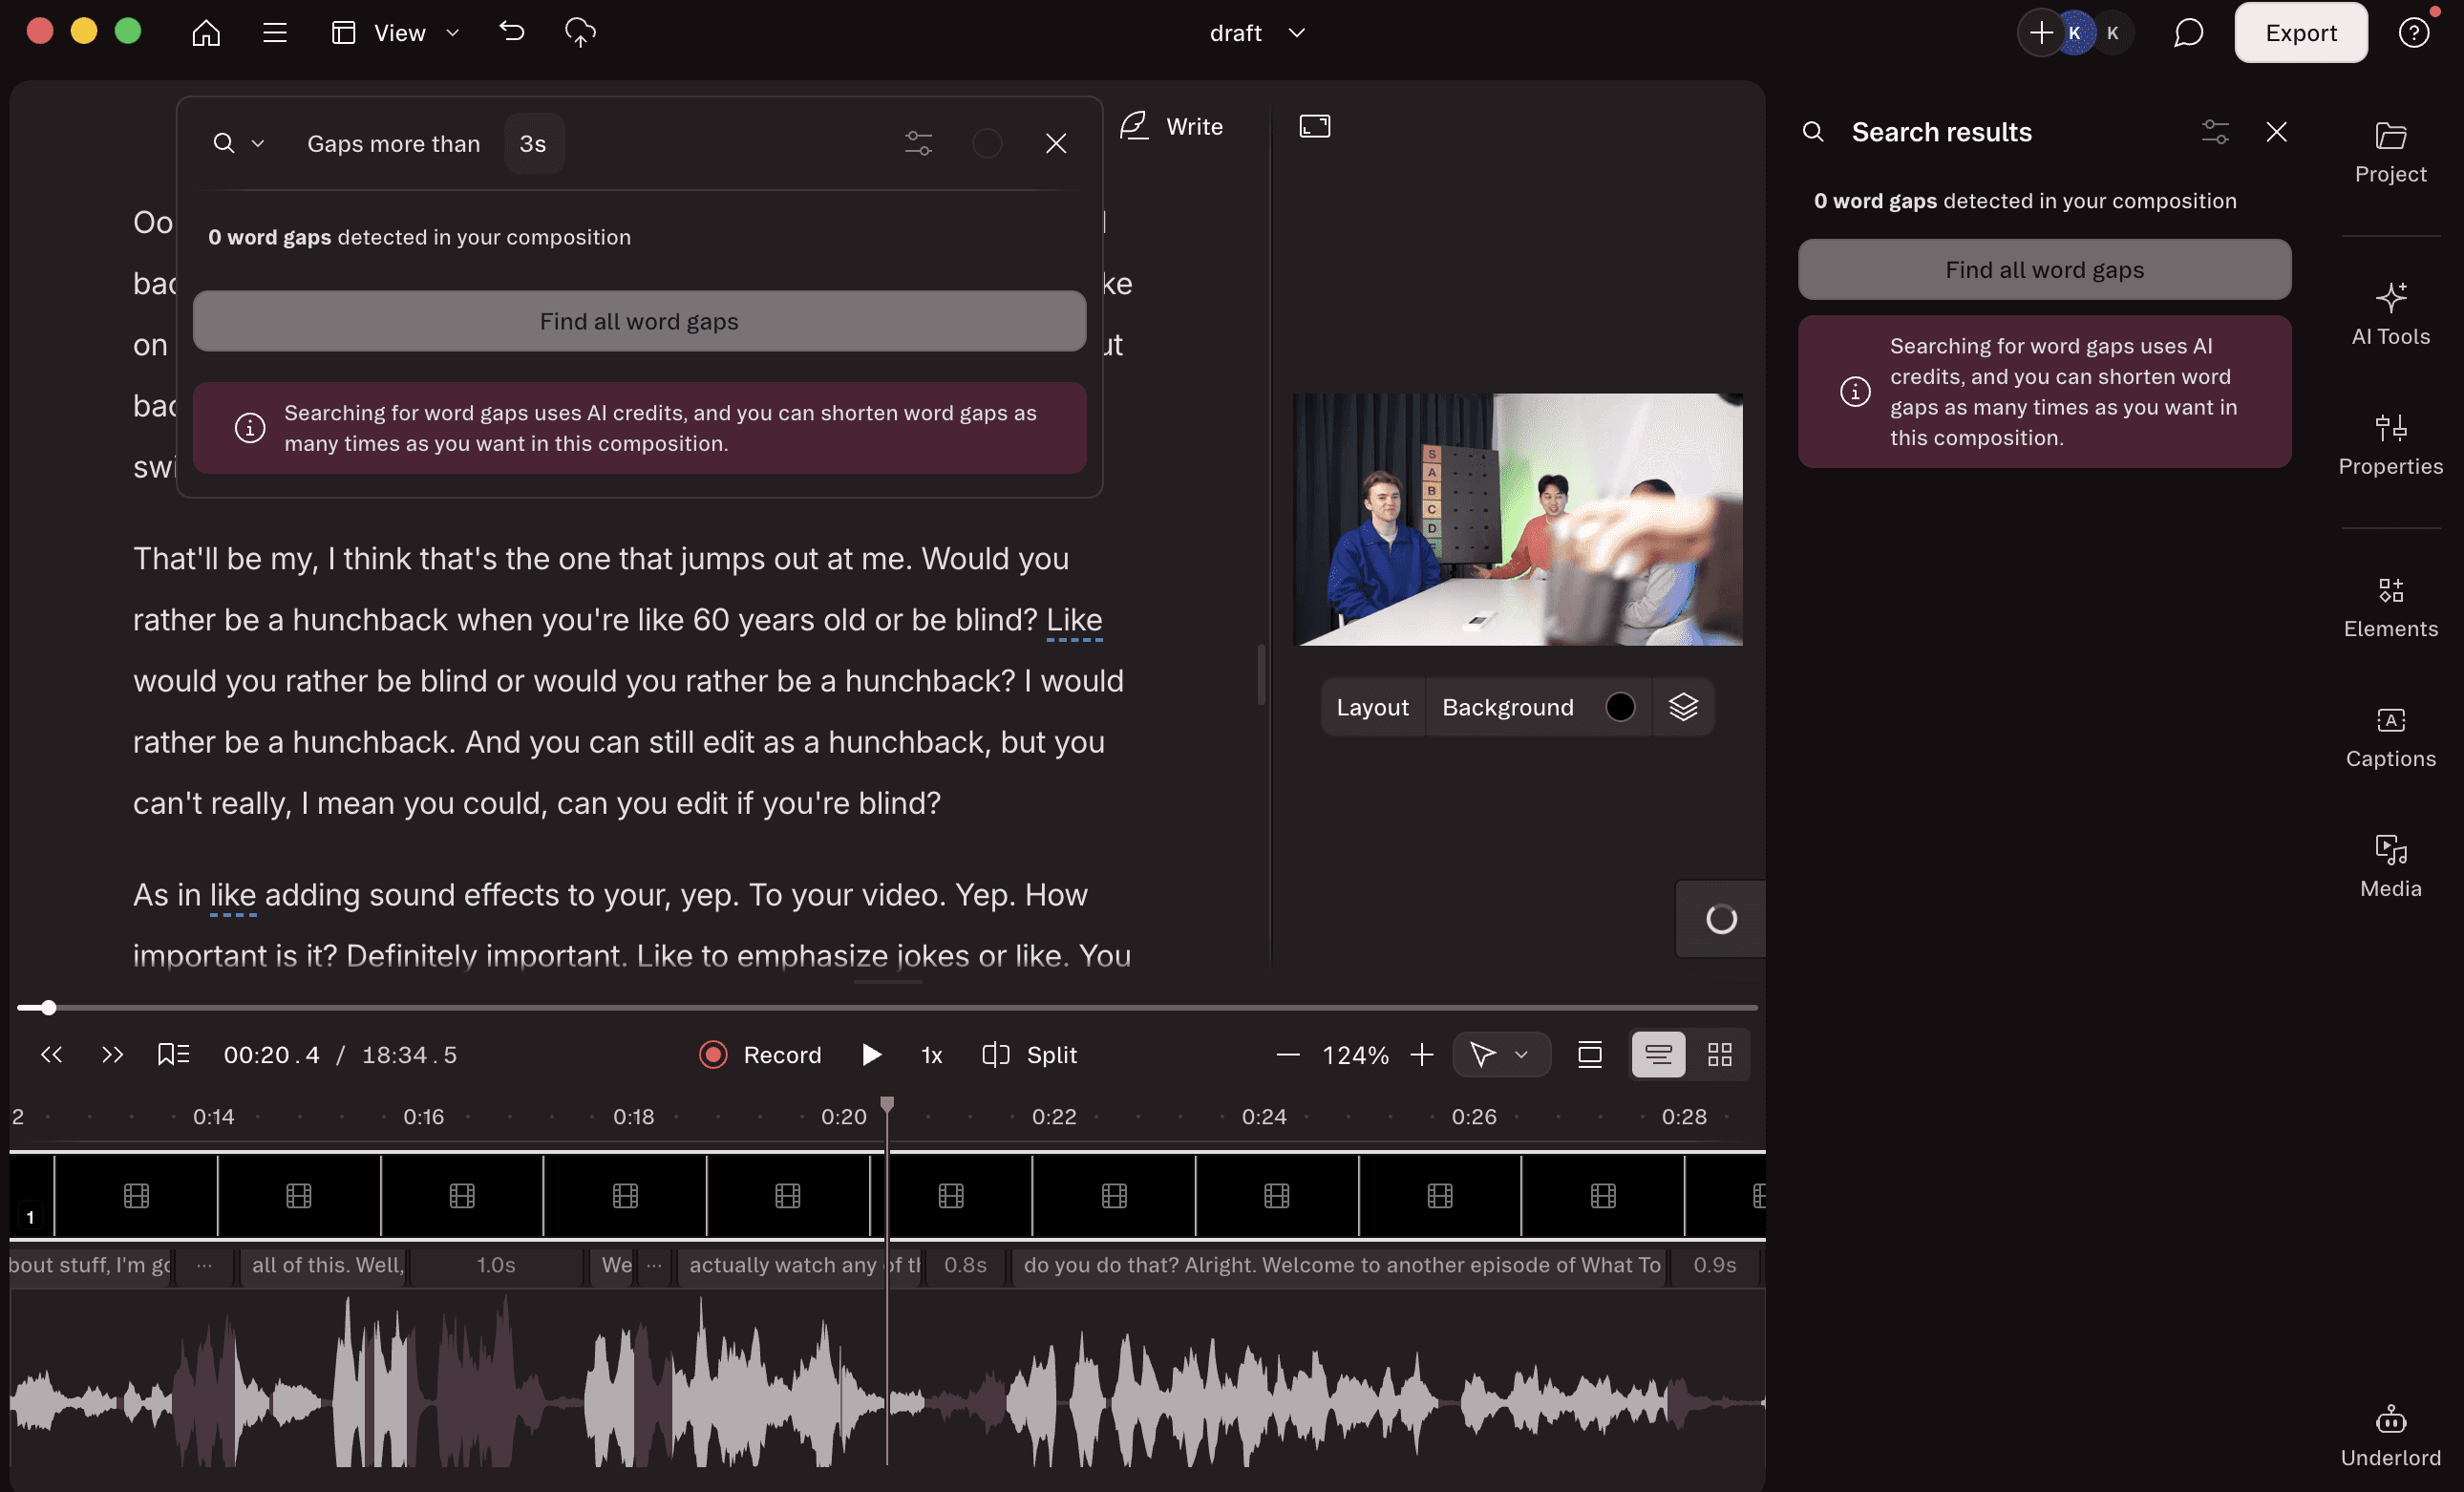Screen dimensions: 2464x1492
Task: Click the Export button
Action: click(2300, 33)
